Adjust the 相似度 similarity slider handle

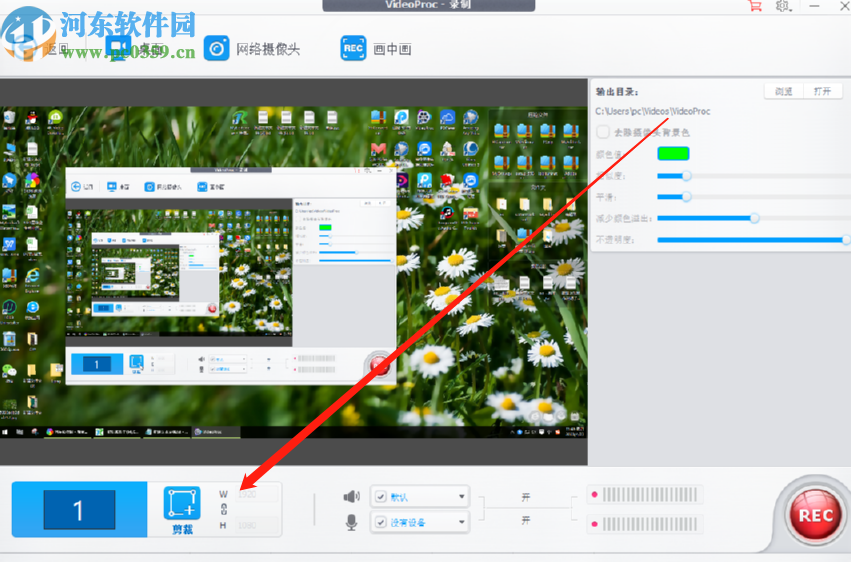687,176
